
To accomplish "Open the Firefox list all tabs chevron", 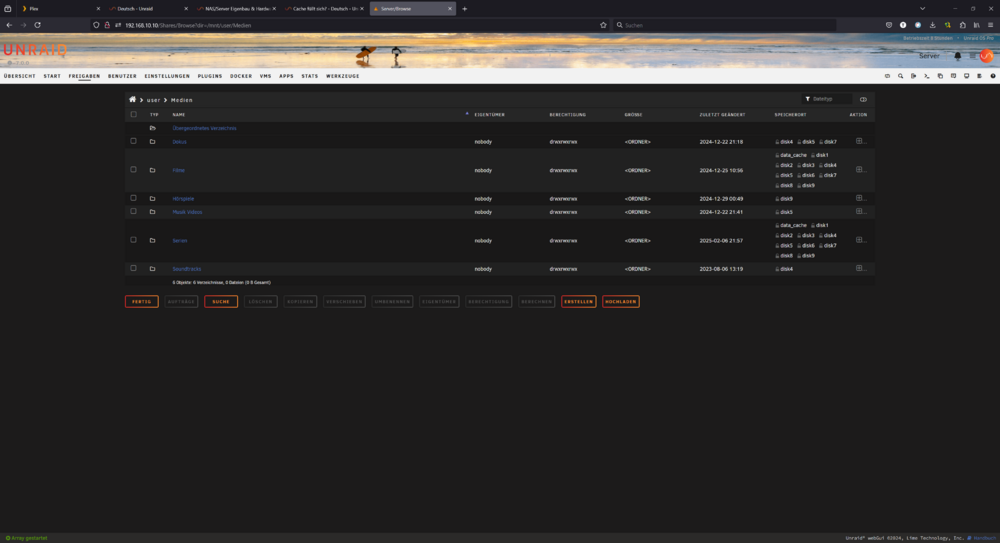I will (922, 9).
